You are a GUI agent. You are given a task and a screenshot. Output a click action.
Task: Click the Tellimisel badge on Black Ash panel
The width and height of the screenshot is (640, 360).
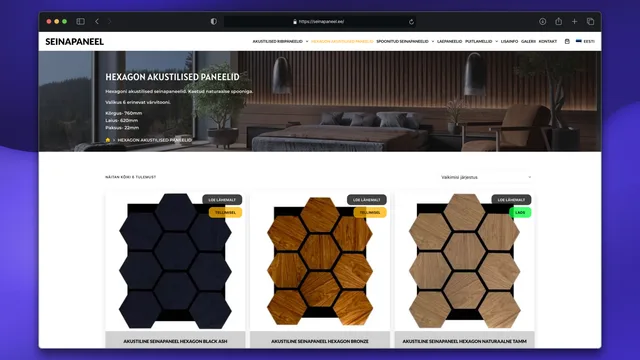tap(225, 212)
